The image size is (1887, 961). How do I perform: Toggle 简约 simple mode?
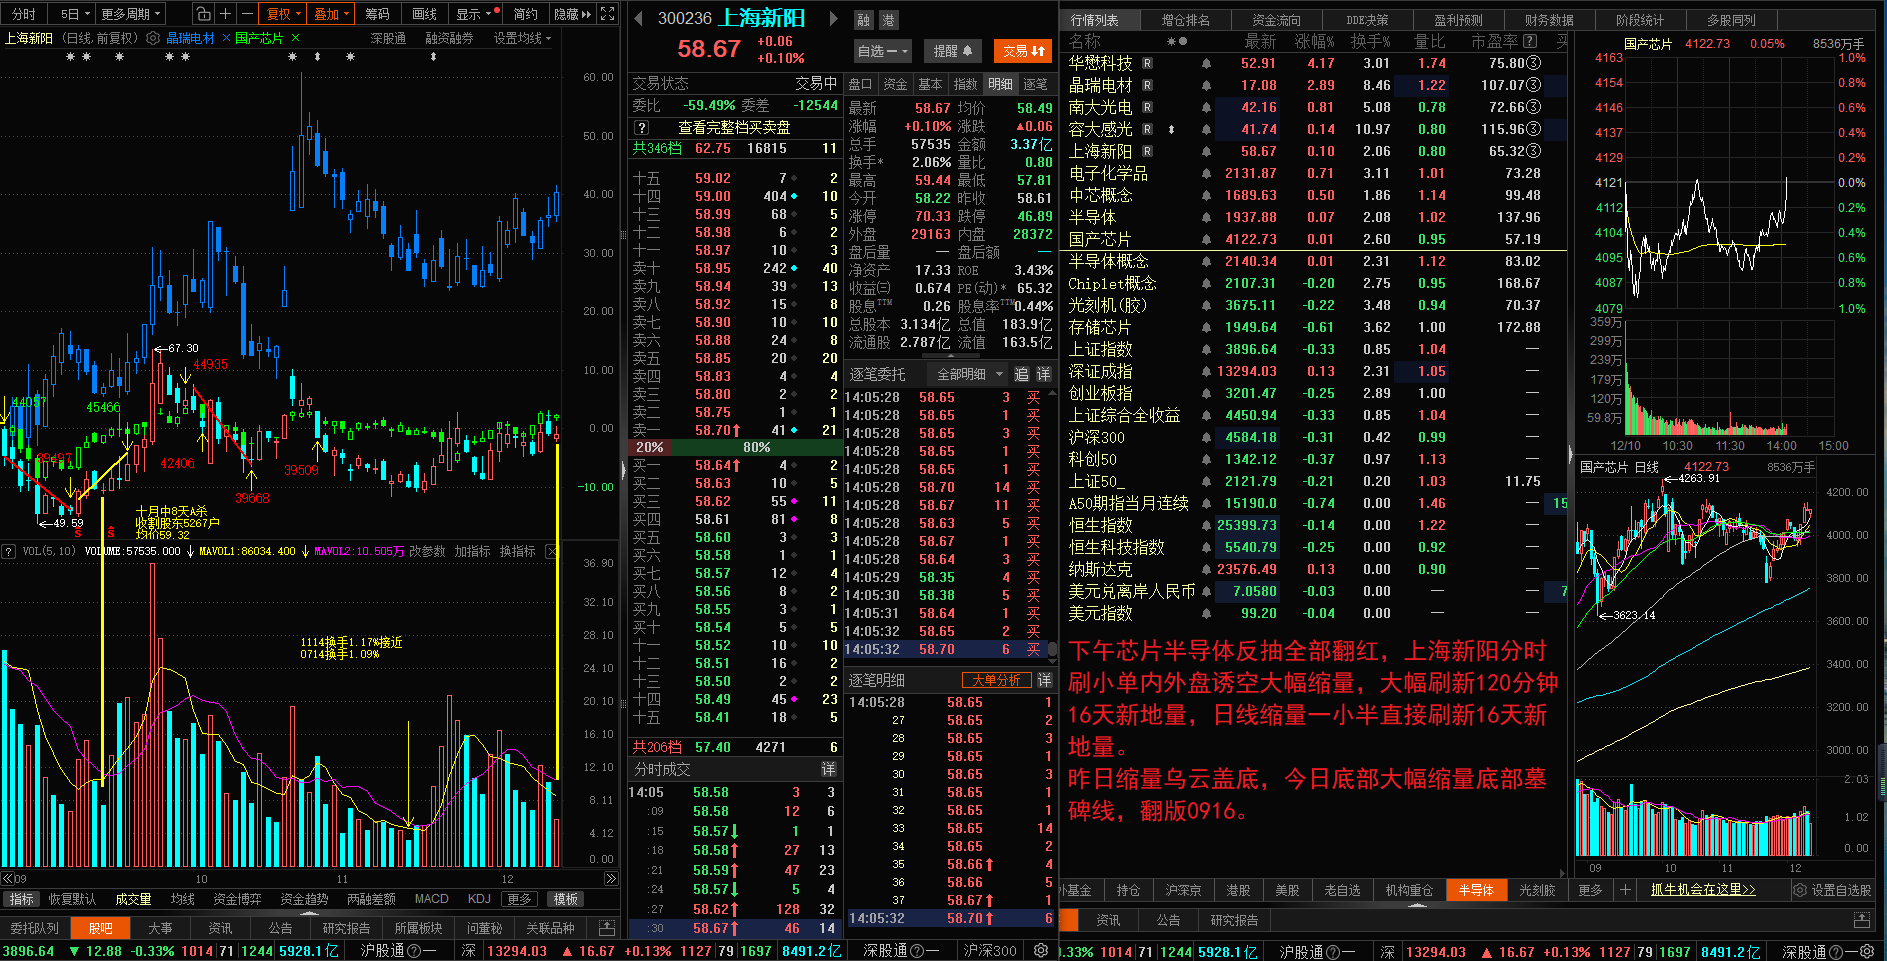pyautogui.click(x=525, y=14)
